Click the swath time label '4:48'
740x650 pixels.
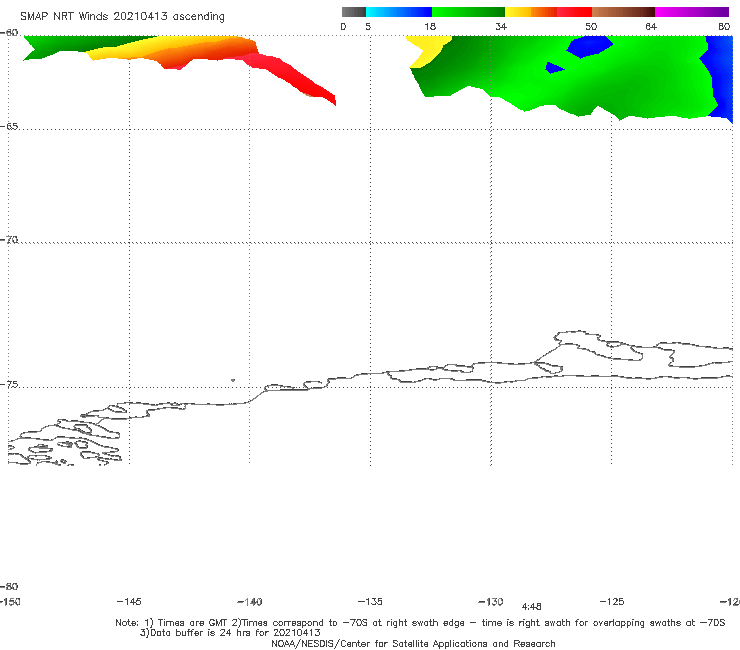pos(531,607)
